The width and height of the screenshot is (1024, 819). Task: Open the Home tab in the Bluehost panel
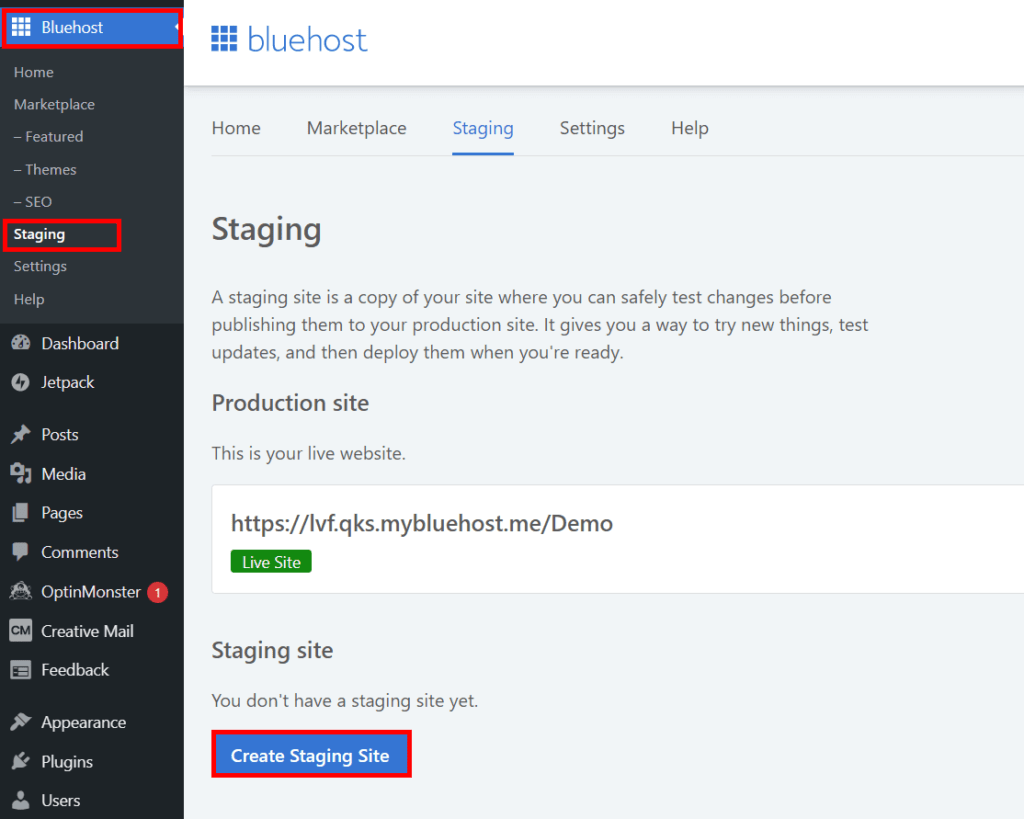[236, 128]
